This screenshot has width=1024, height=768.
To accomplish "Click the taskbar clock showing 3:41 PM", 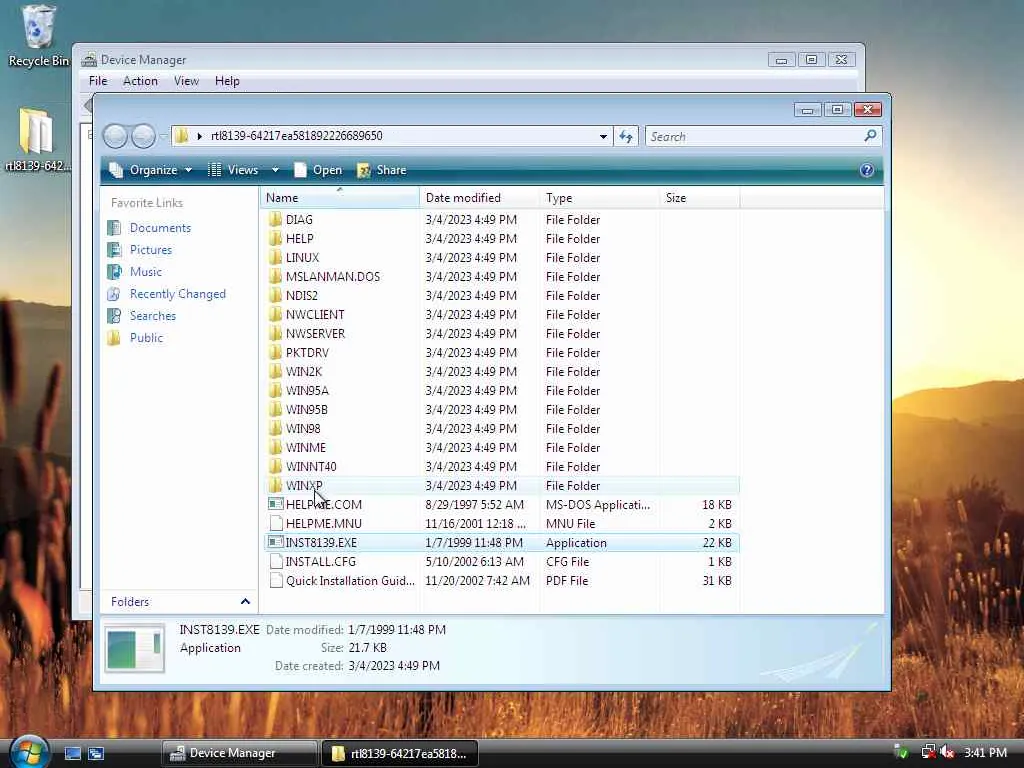I will tap(985, 752).
